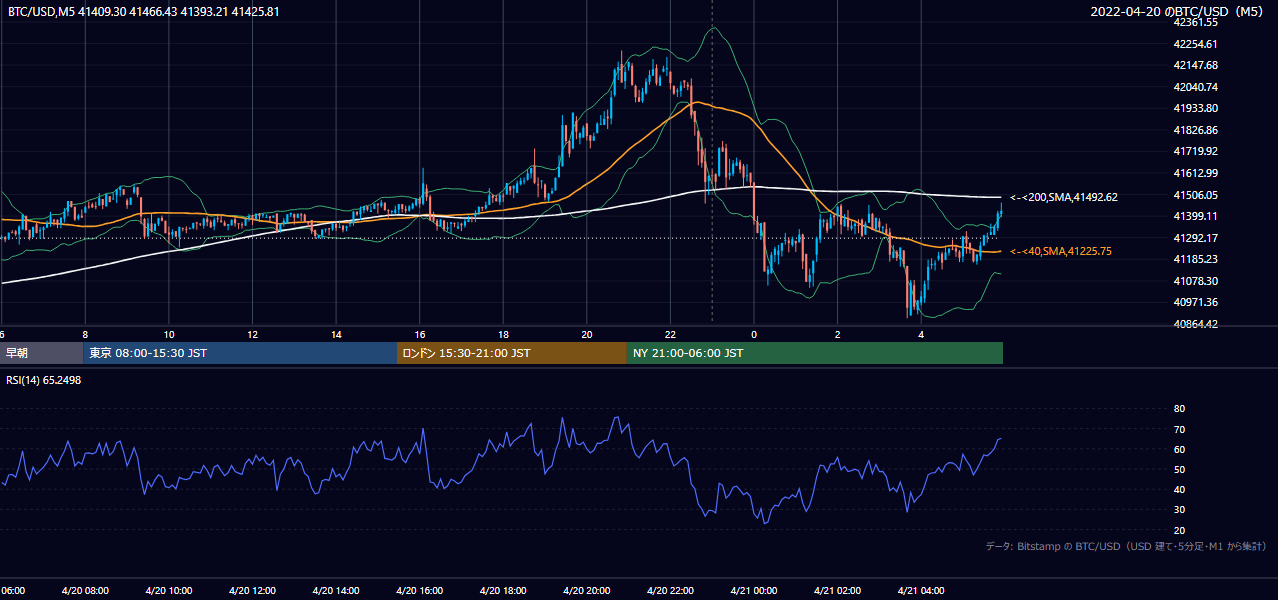Click the 4/20 20:00 date axis label

click(x=587, y=591)
